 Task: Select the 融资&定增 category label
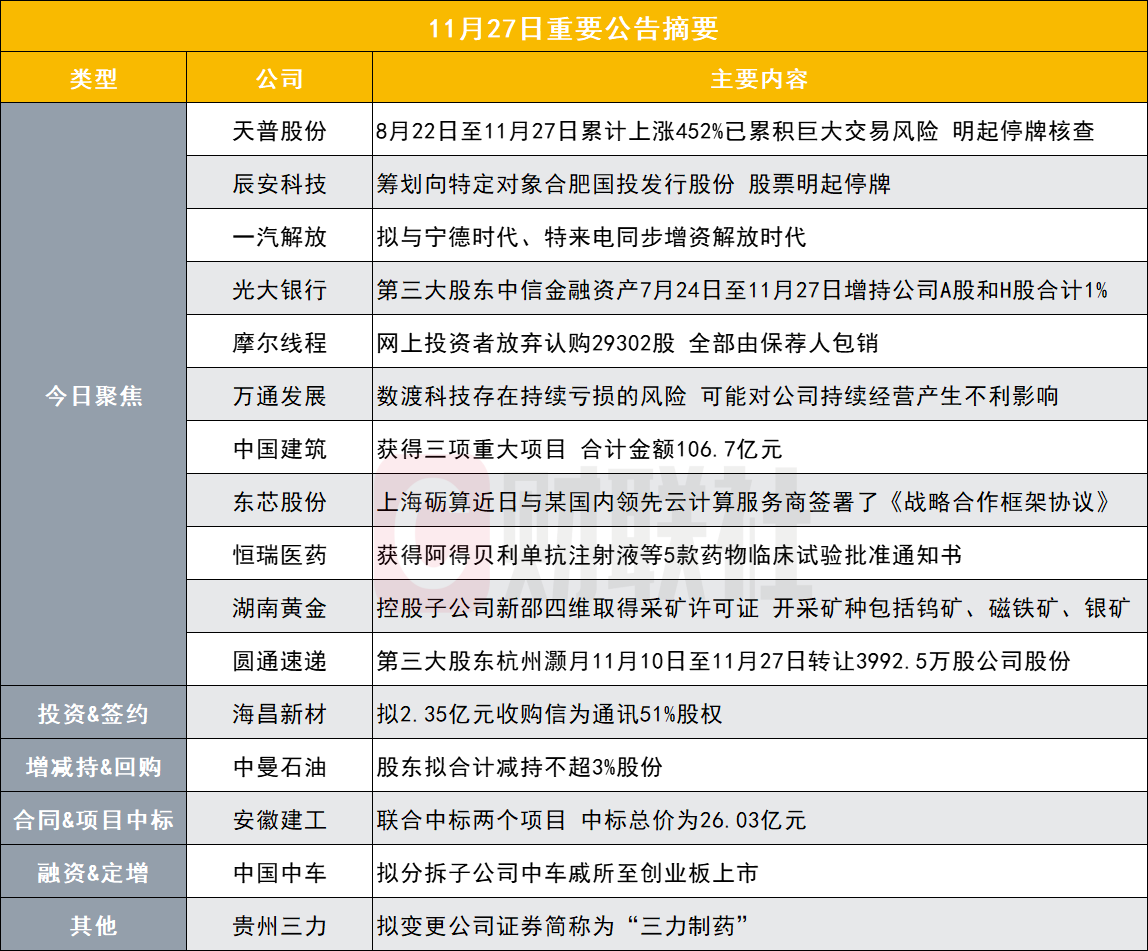[x=94, y=873]
